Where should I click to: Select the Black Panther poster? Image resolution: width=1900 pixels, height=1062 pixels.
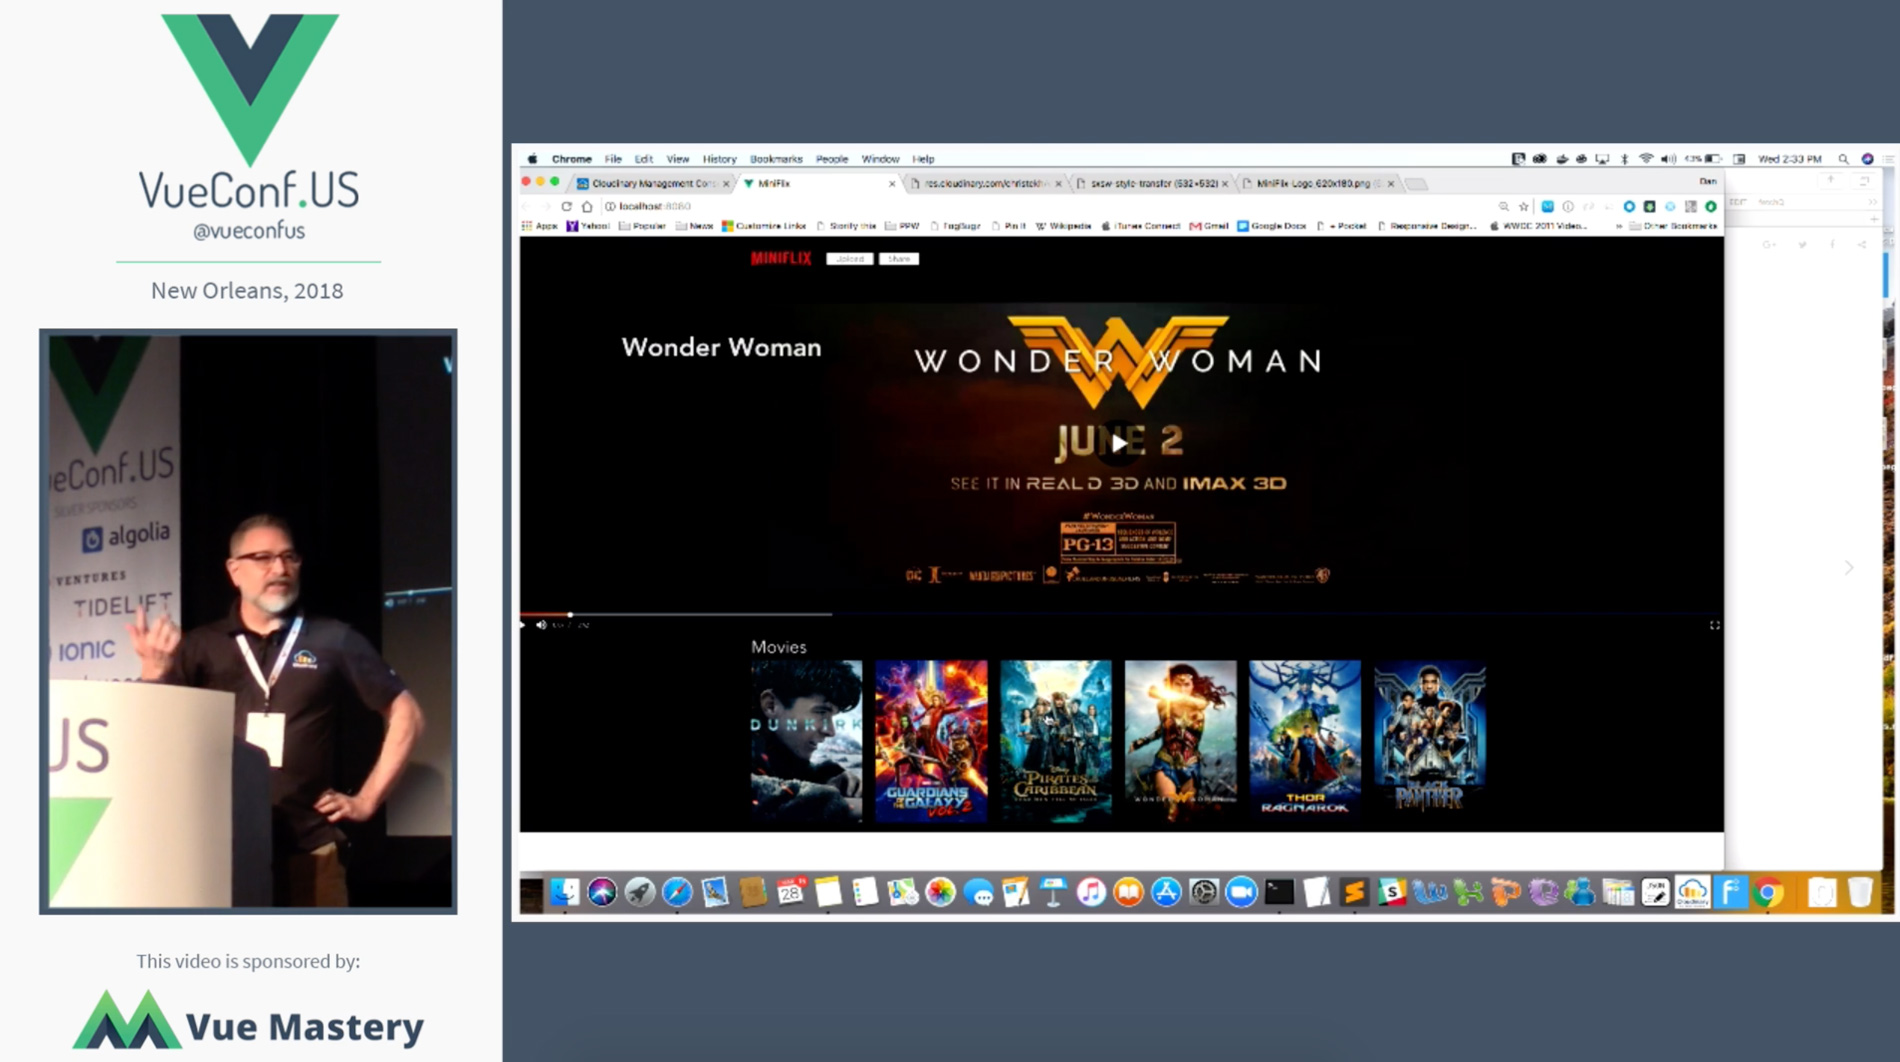coord(1429,737)
